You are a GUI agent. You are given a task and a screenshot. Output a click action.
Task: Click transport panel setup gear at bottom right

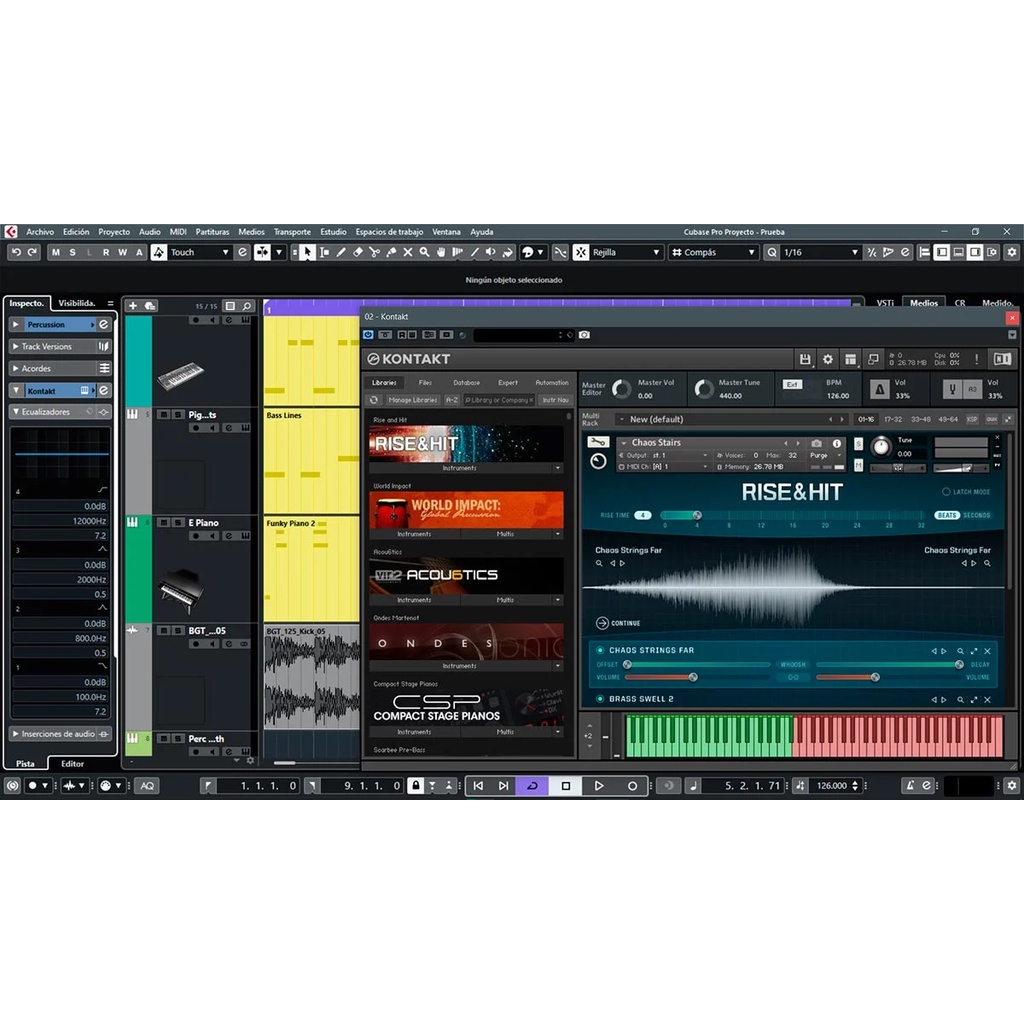1012,786
